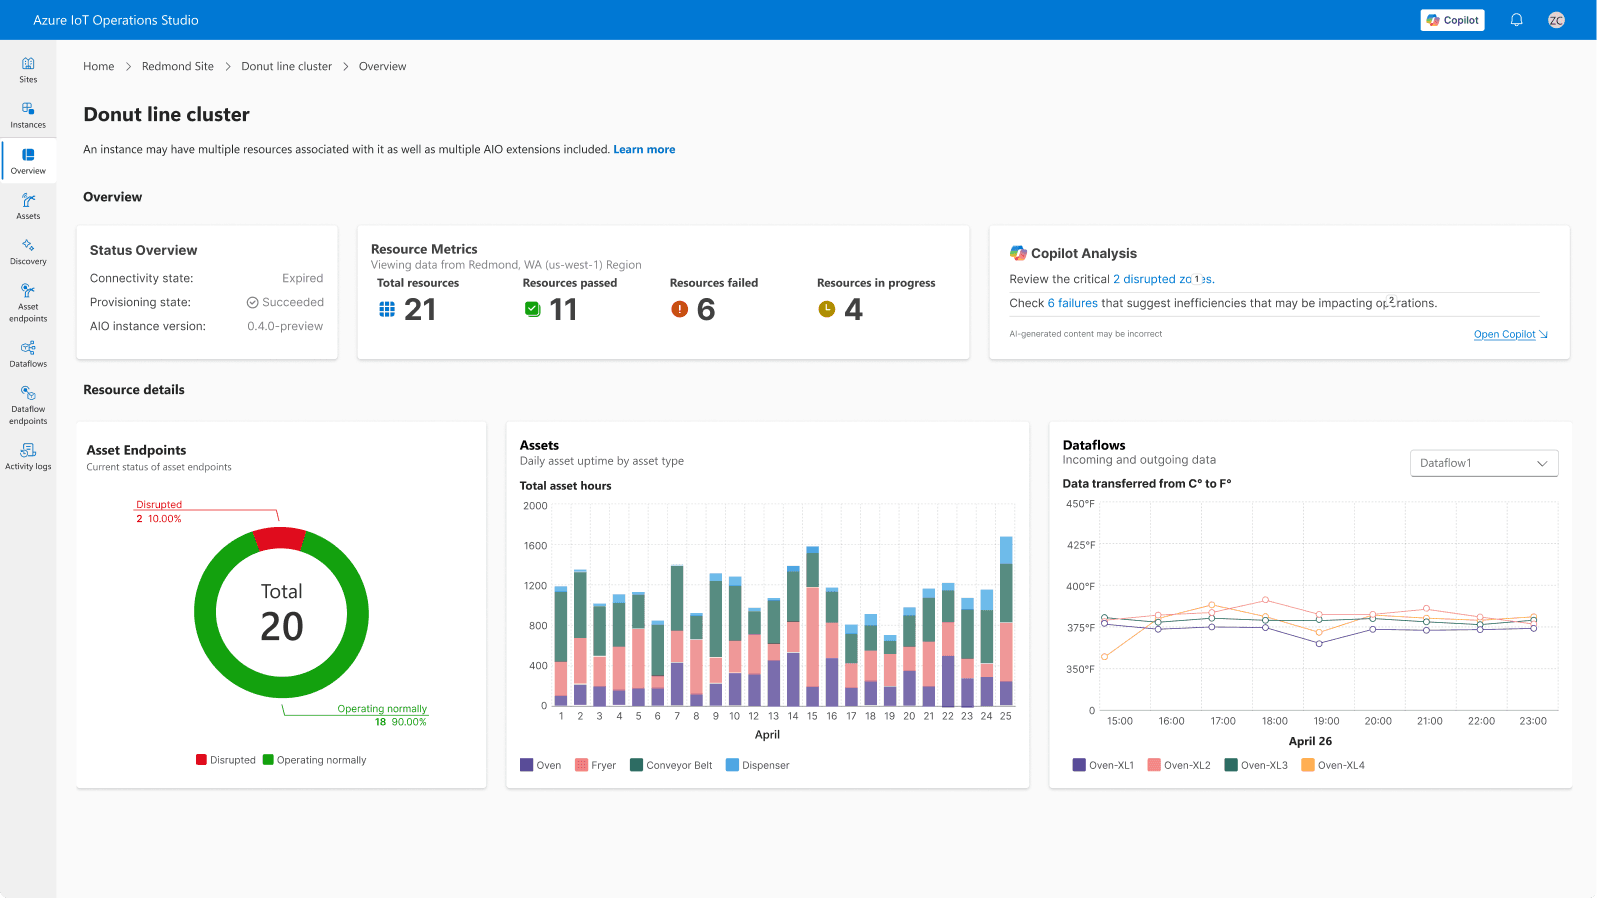Click the Resources in progress value 4
The image size is (1597, 898).
pyautogui.click(x=853, y=310)
